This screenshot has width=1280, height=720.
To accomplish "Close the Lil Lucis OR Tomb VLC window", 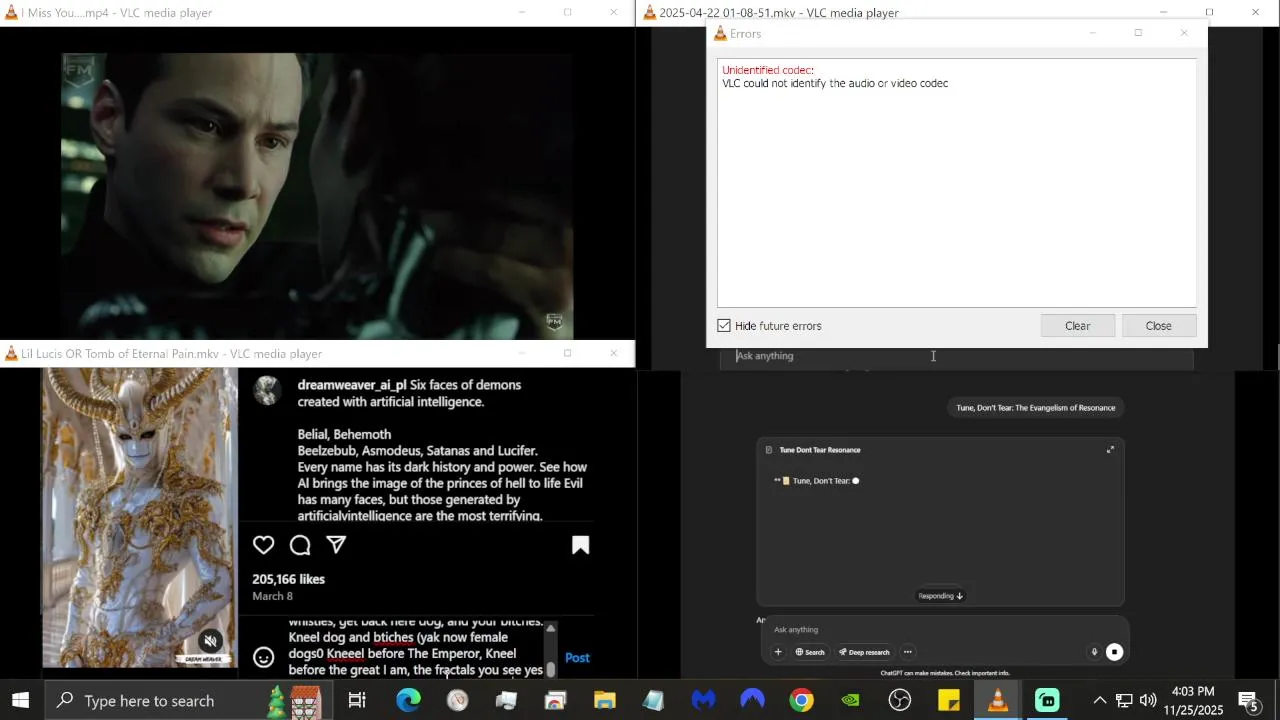I will pyautogui.click(x=614, y=353).
